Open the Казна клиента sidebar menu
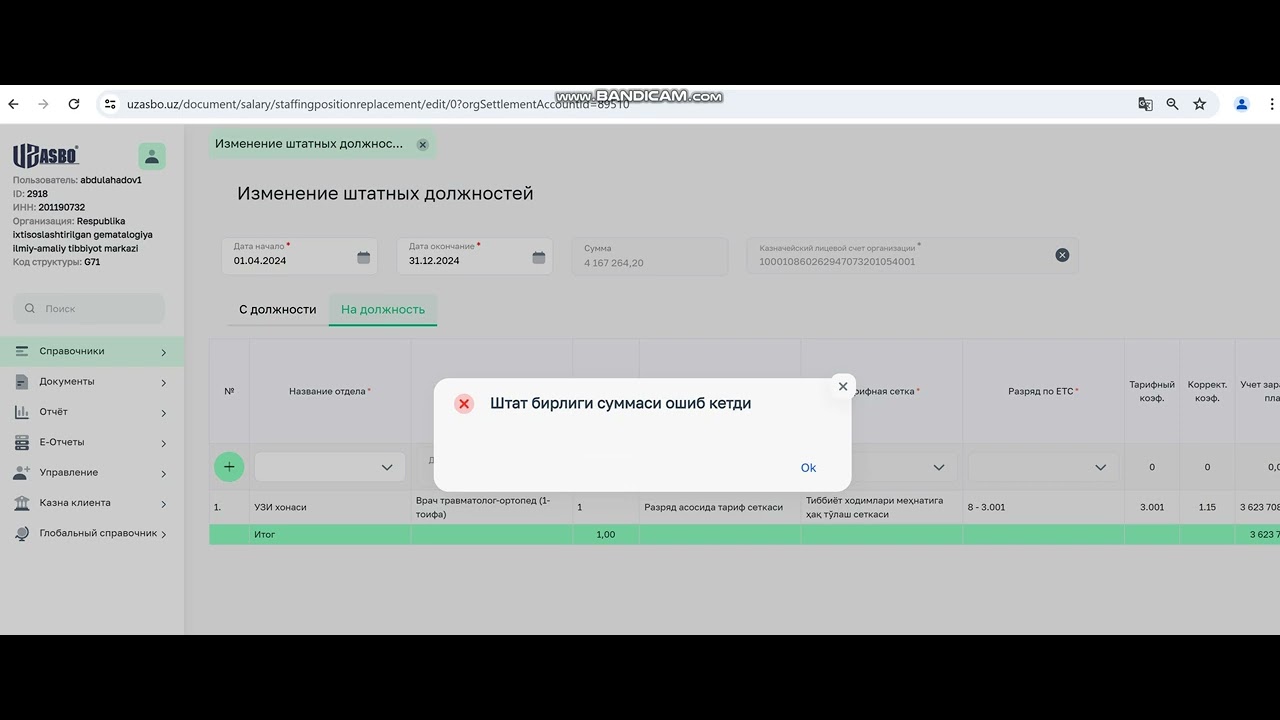This screenshot has height=720, width=1280. point(92,503)
